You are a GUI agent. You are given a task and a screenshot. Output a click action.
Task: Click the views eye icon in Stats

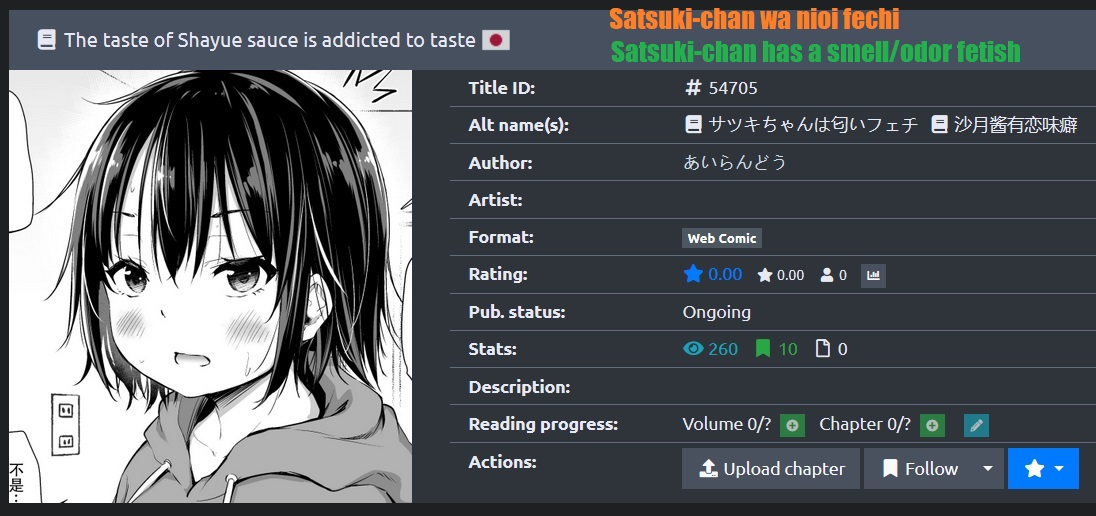click(x=693, y=348)
